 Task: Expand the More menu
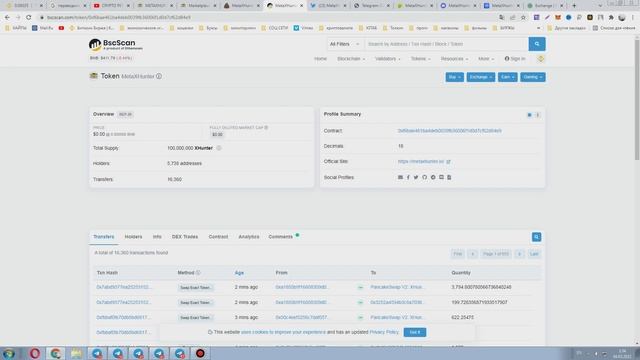486,59
